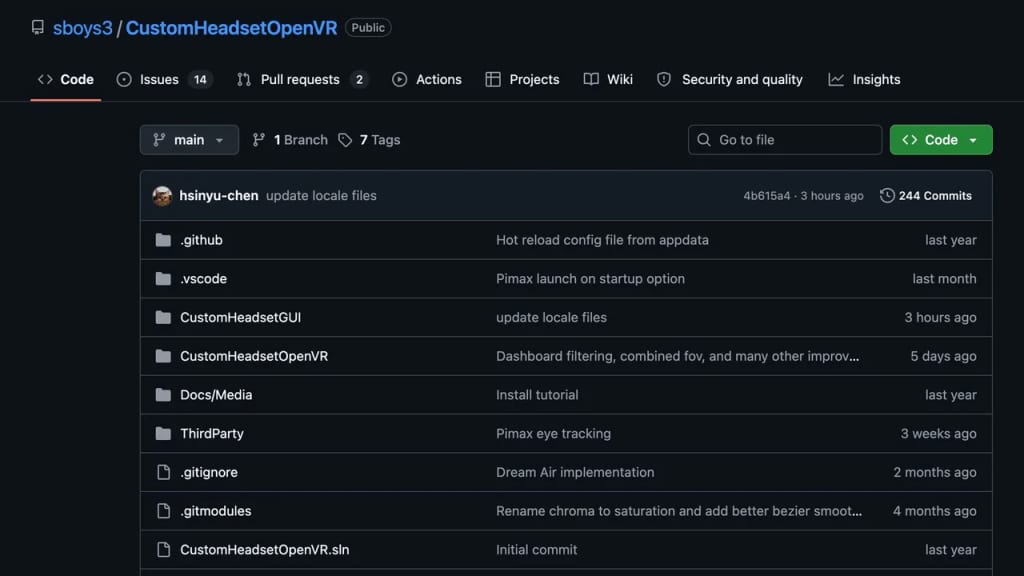Viewport: 1024px width, 576px height.
Task: Open commit 'Install tutorial'
Action: [537, 395]
